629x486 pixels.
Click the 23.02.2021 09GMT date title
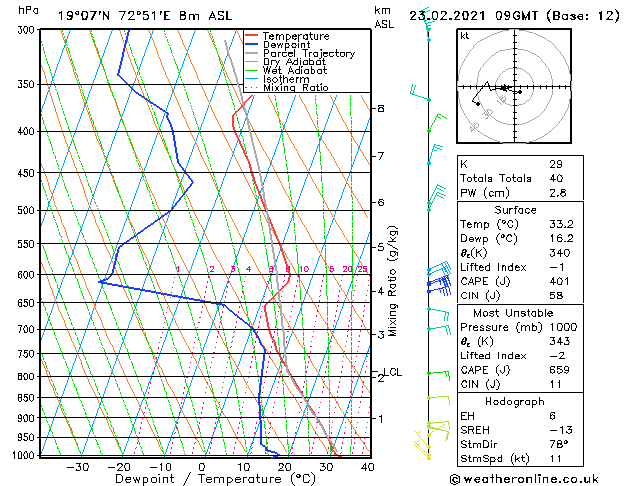click(473, 16)
